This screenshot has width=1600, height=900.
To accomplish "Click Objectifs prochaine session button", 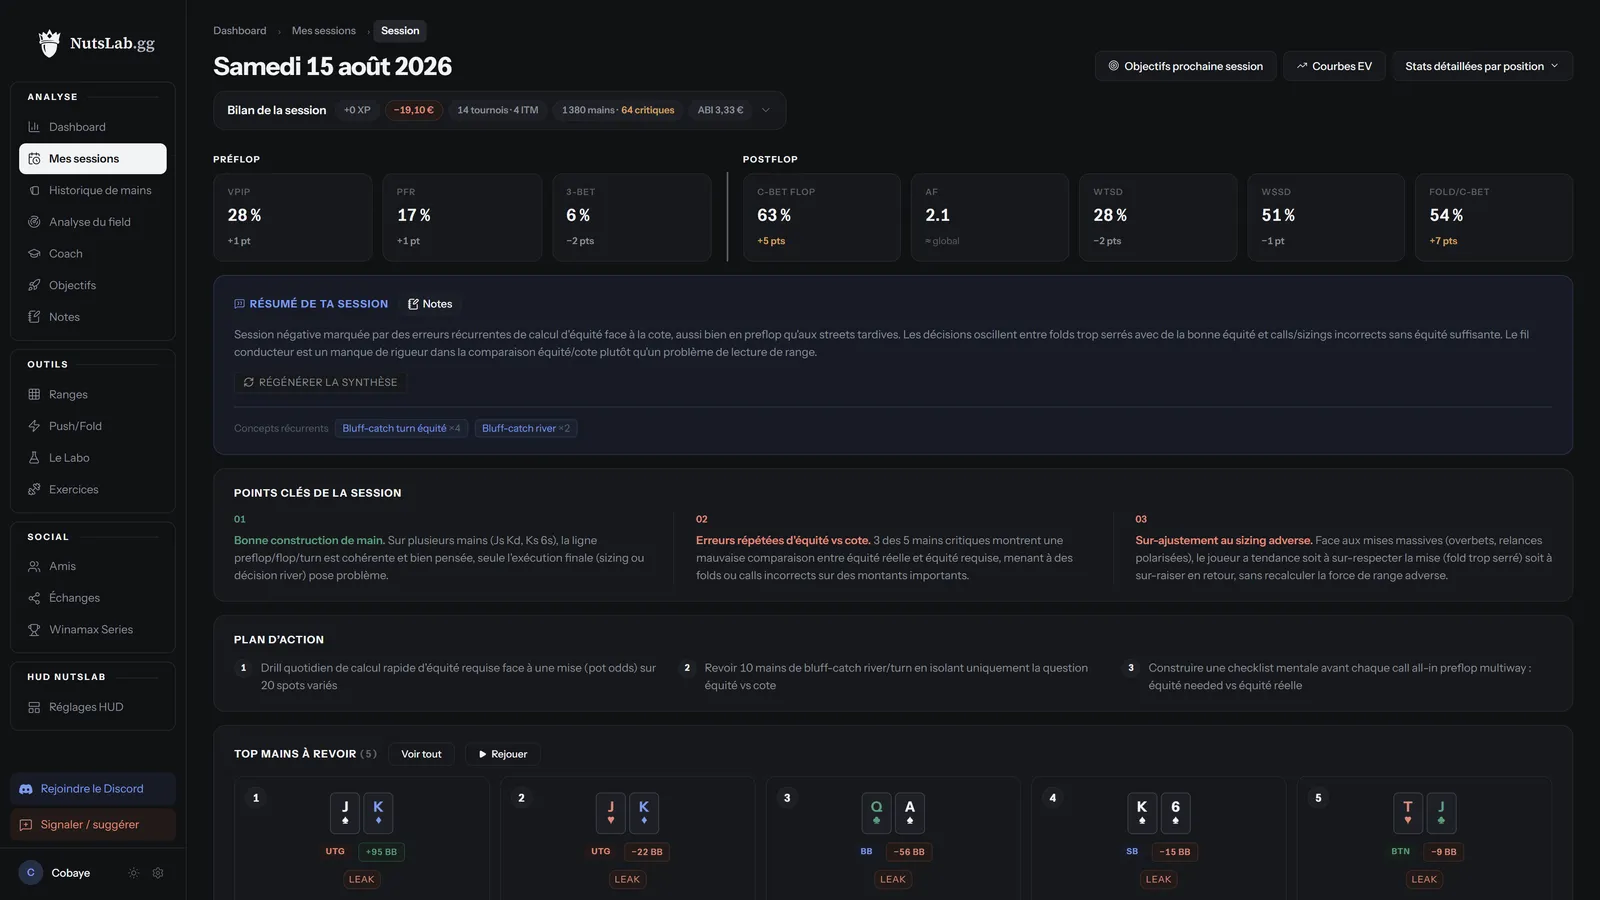I will pyautogui.click(x=1185, y=66).
